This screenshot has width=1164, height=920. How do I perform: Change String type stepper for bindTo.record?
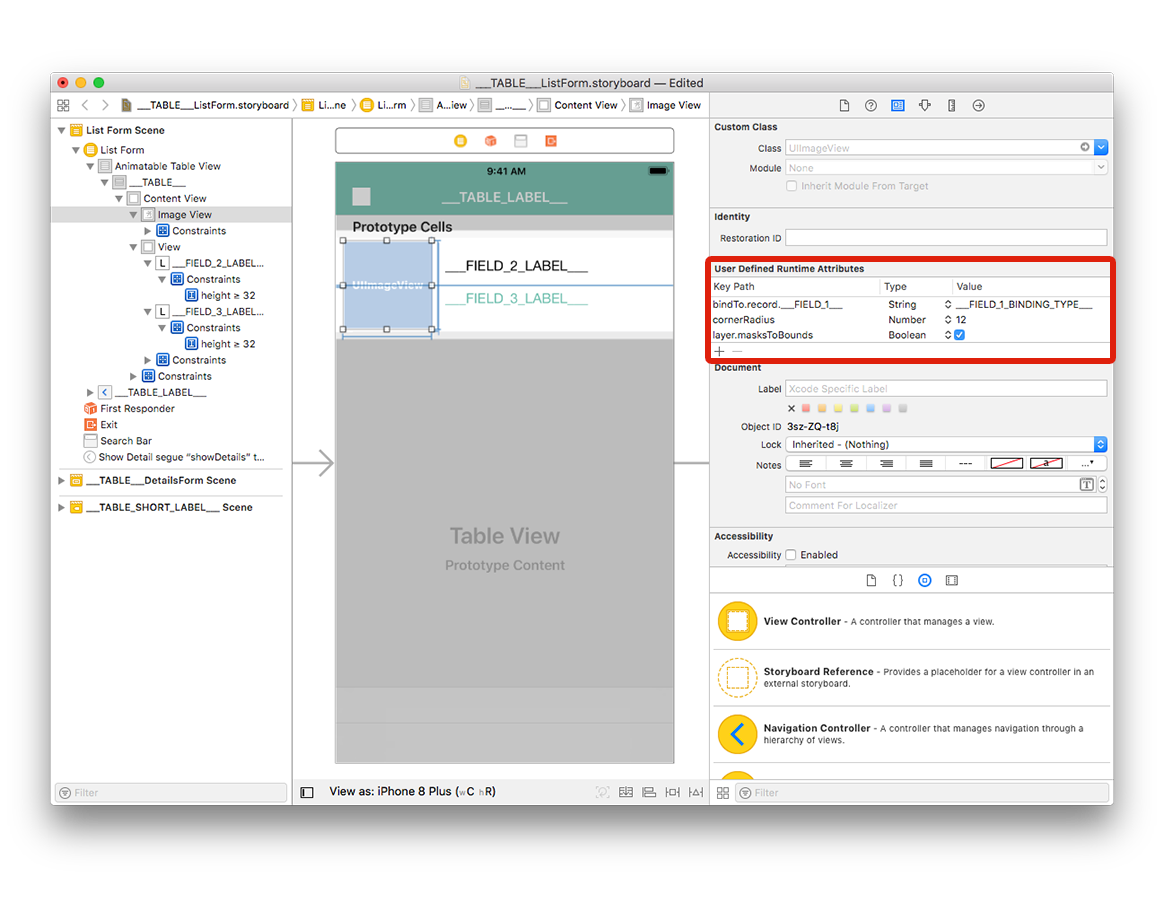pos(948,304)
